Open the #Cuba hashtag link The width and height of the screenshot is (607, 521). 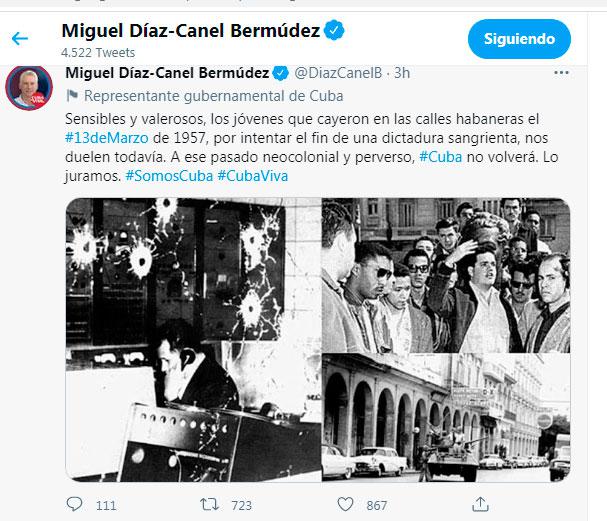click(441, 157)
